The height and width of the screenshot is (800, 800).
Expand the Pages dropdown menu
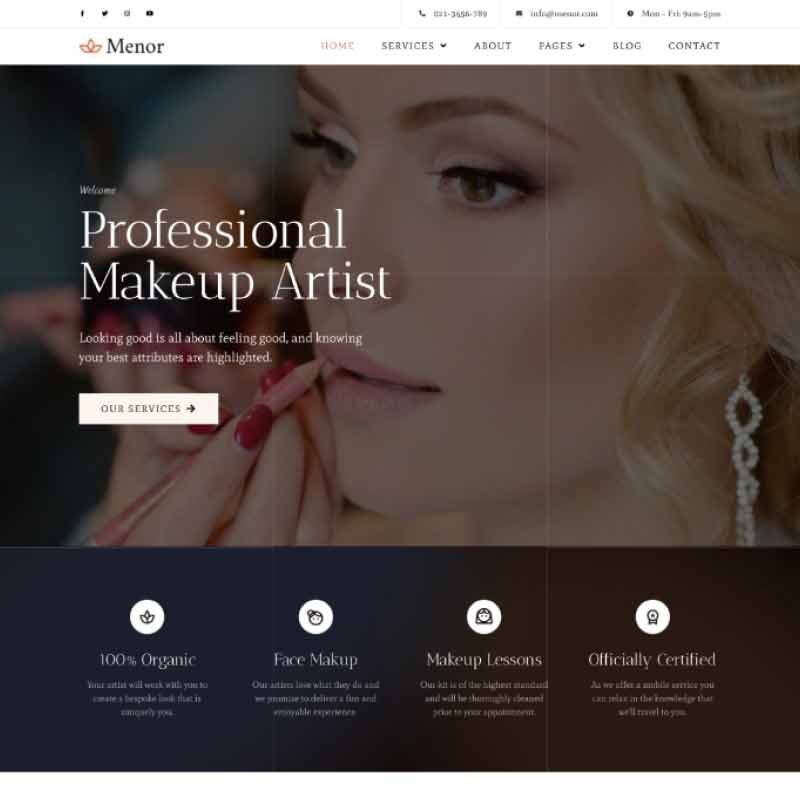tap(561, 45)
